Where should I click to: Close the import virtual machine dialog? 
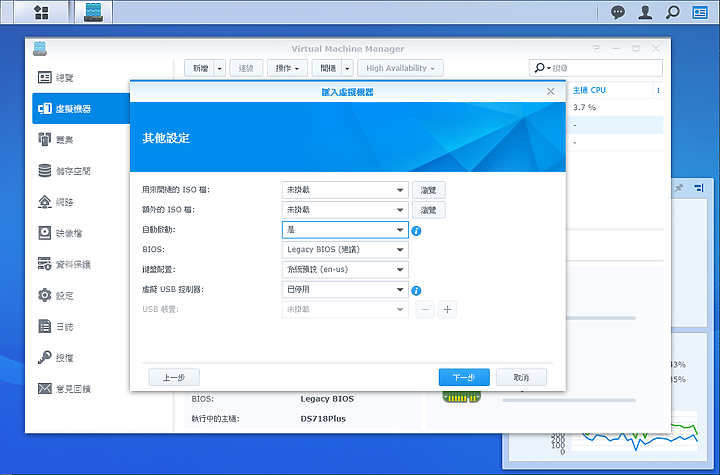(551, 91)
